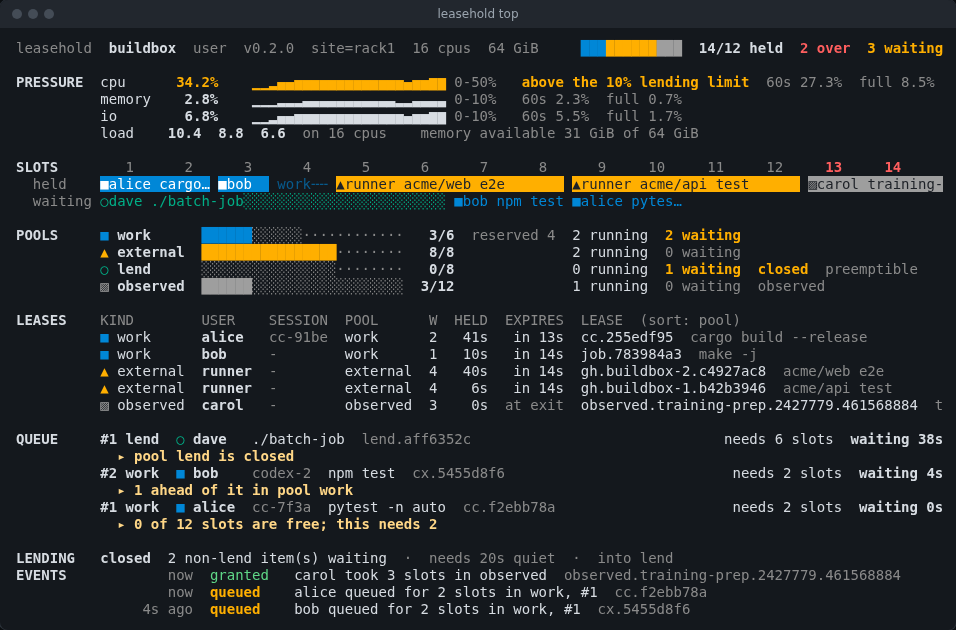The image size is (956, 630).
Task: Click the red slot number 14
Action: click(x=893, y=167)
